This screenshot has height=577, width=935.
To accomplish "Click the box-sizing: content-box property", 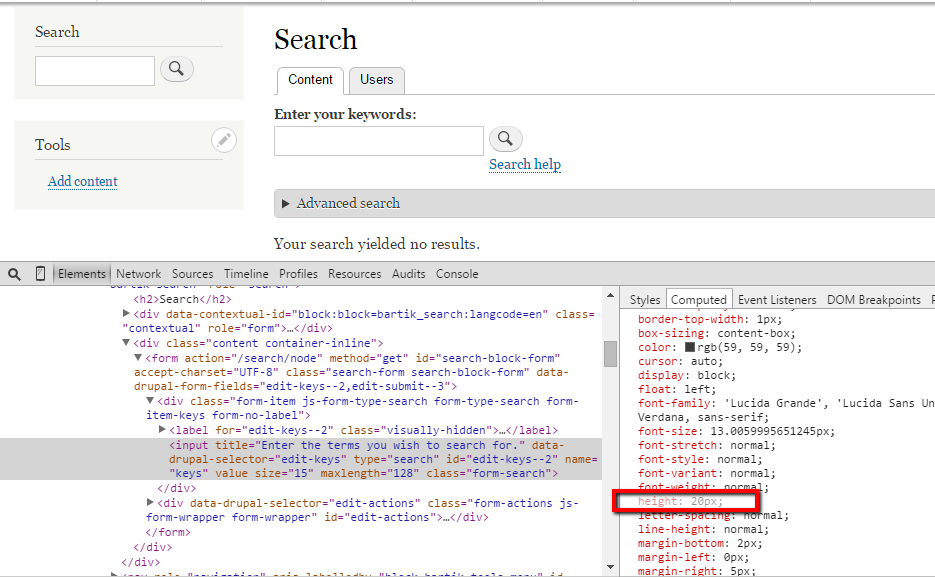I will (x=717, y=333).
